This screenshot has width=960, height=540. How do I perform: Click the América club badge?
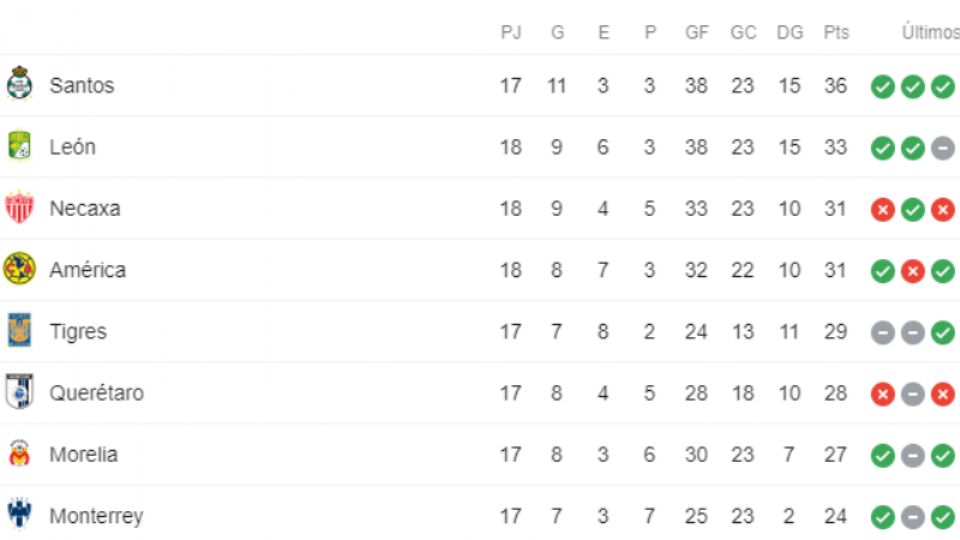point(19,269)
